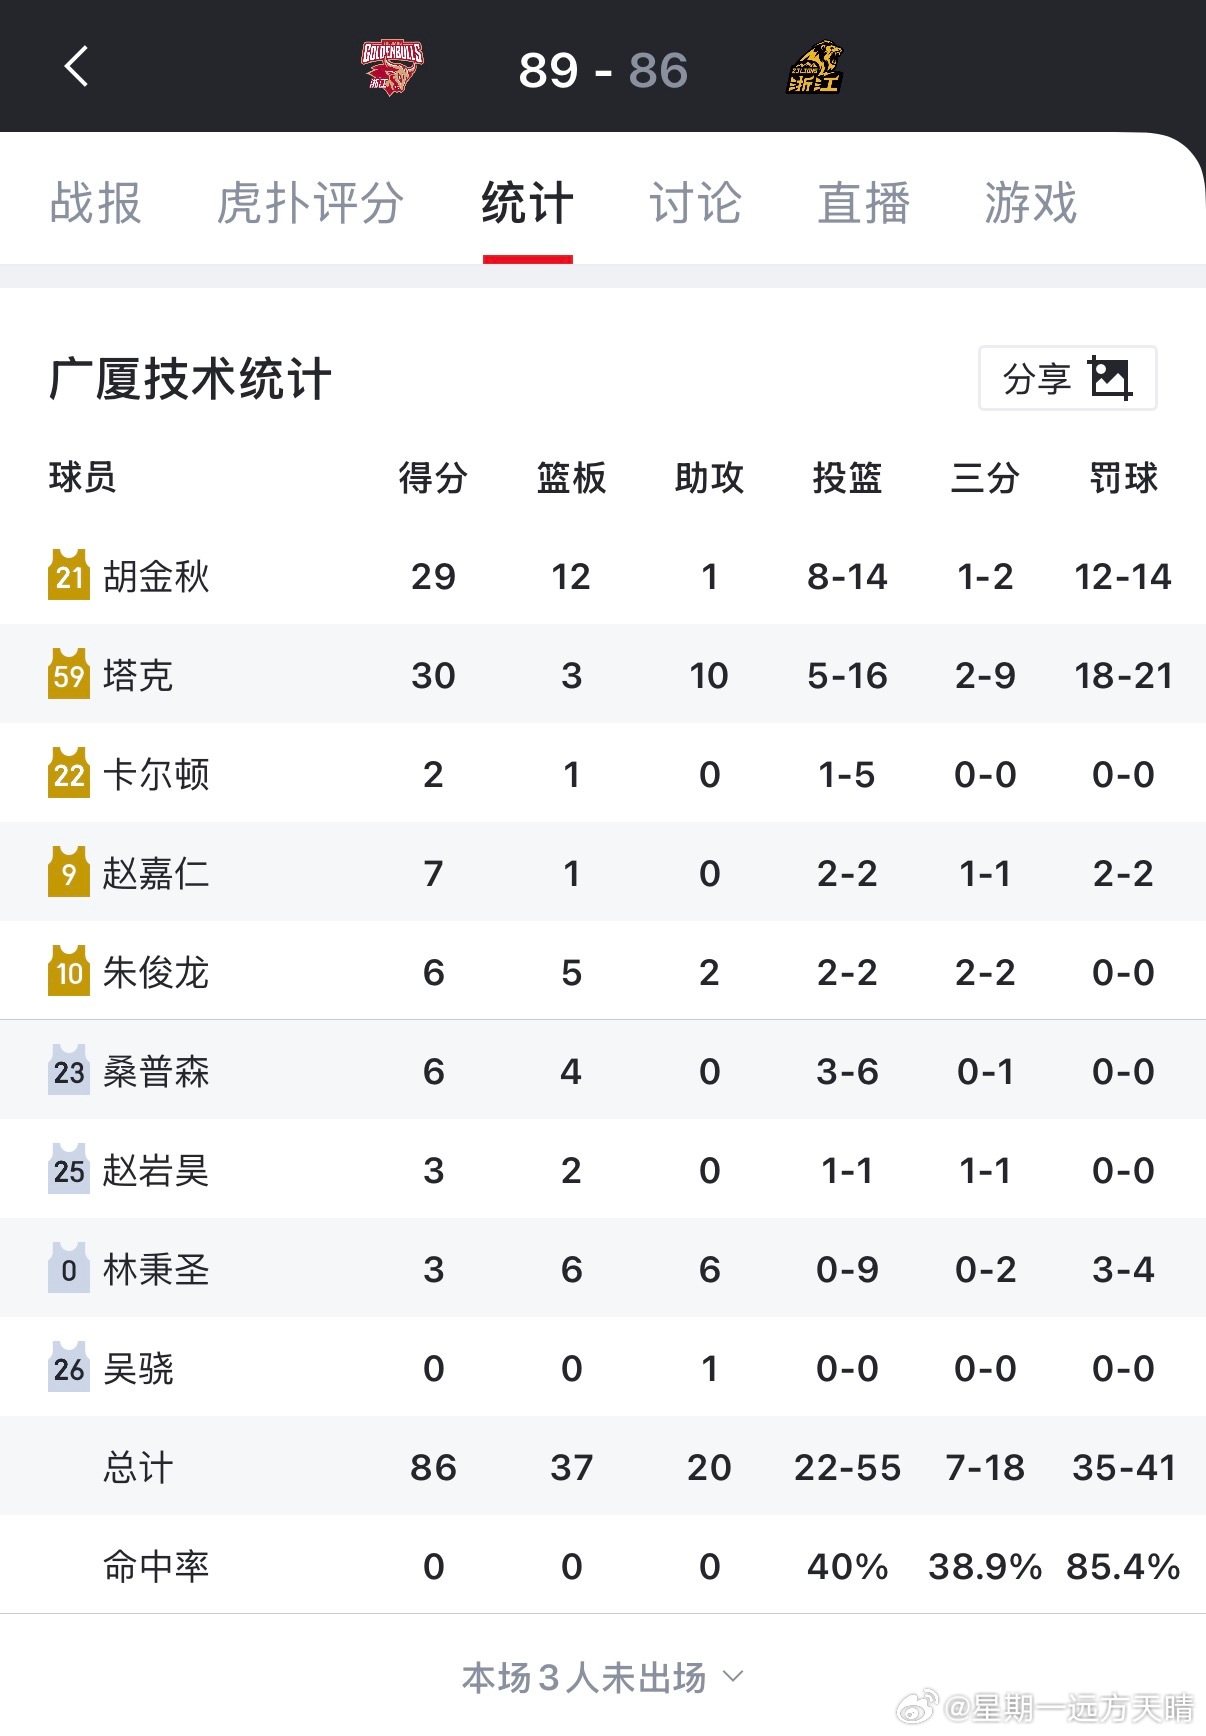
Task: Expand the 本场3人未出场 list
Action: point(603,1677)
